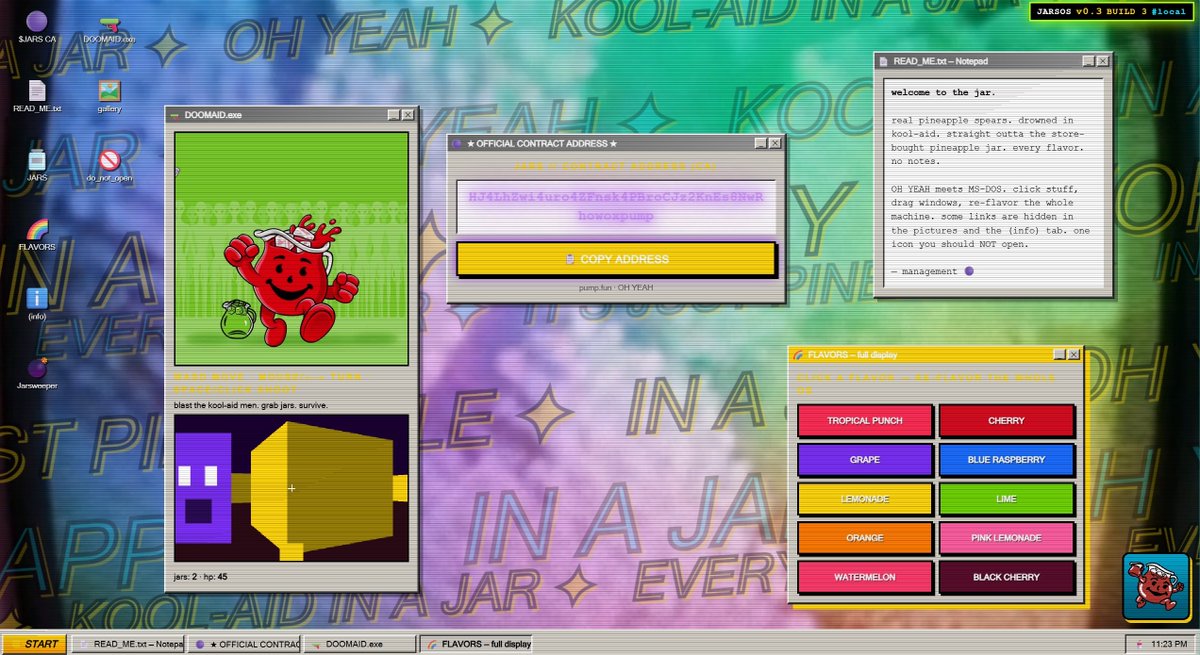Image resolution: width=1200 pixels, height=655 pixels.
Task: Click the Kool-Aid man image in DOOMAID
Action: tap(292, 249)
